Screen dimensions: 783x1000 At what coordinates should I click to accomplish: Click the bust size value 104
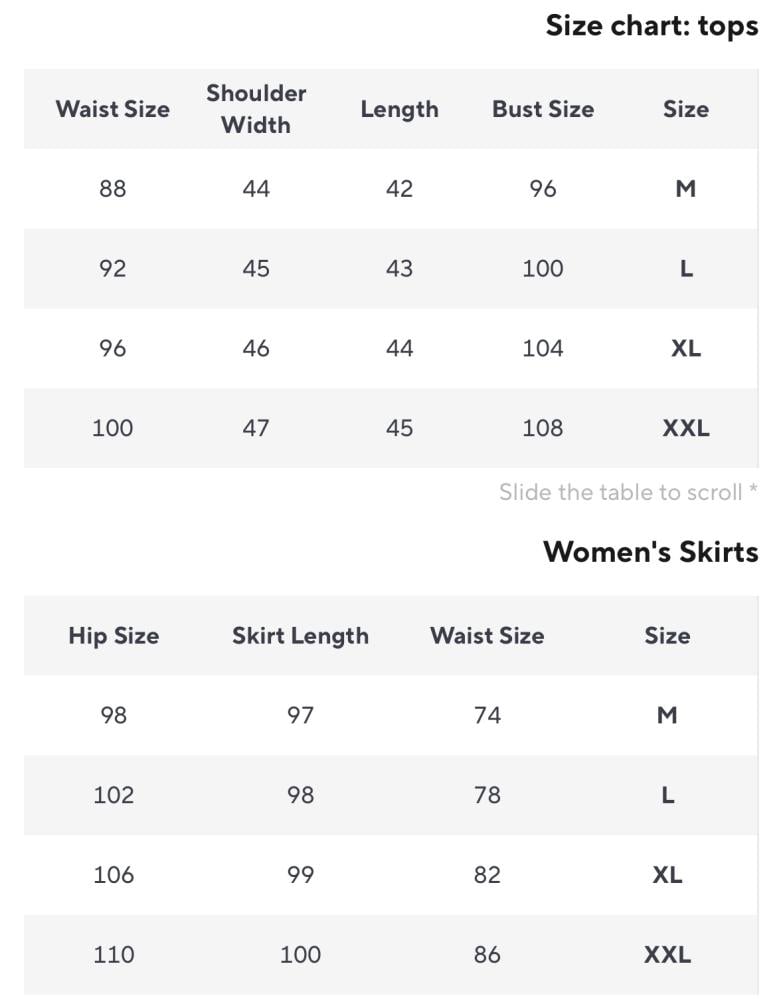(x=542, y=348)
